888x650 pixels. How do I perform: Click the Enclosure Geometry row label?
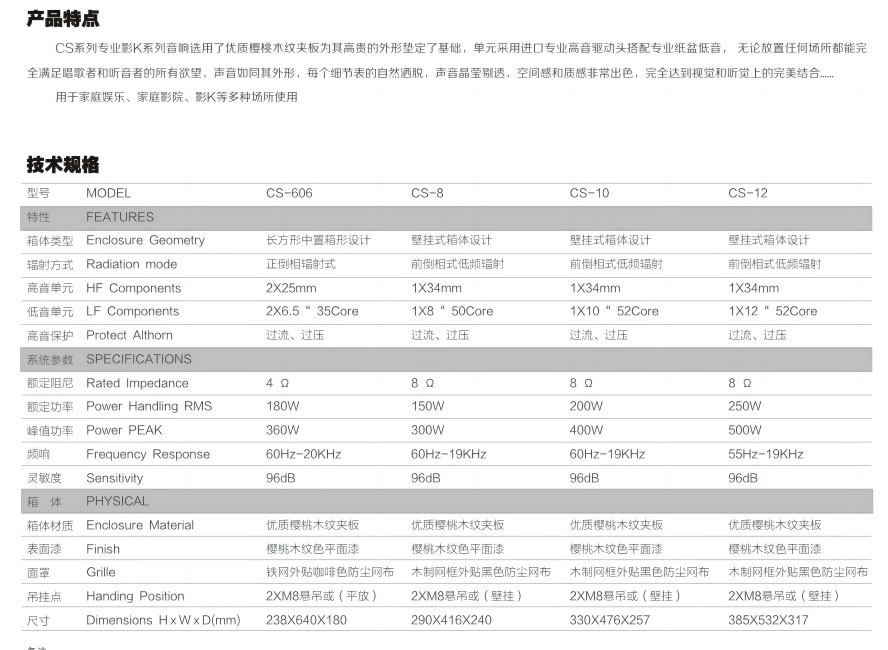coord(145,241)
